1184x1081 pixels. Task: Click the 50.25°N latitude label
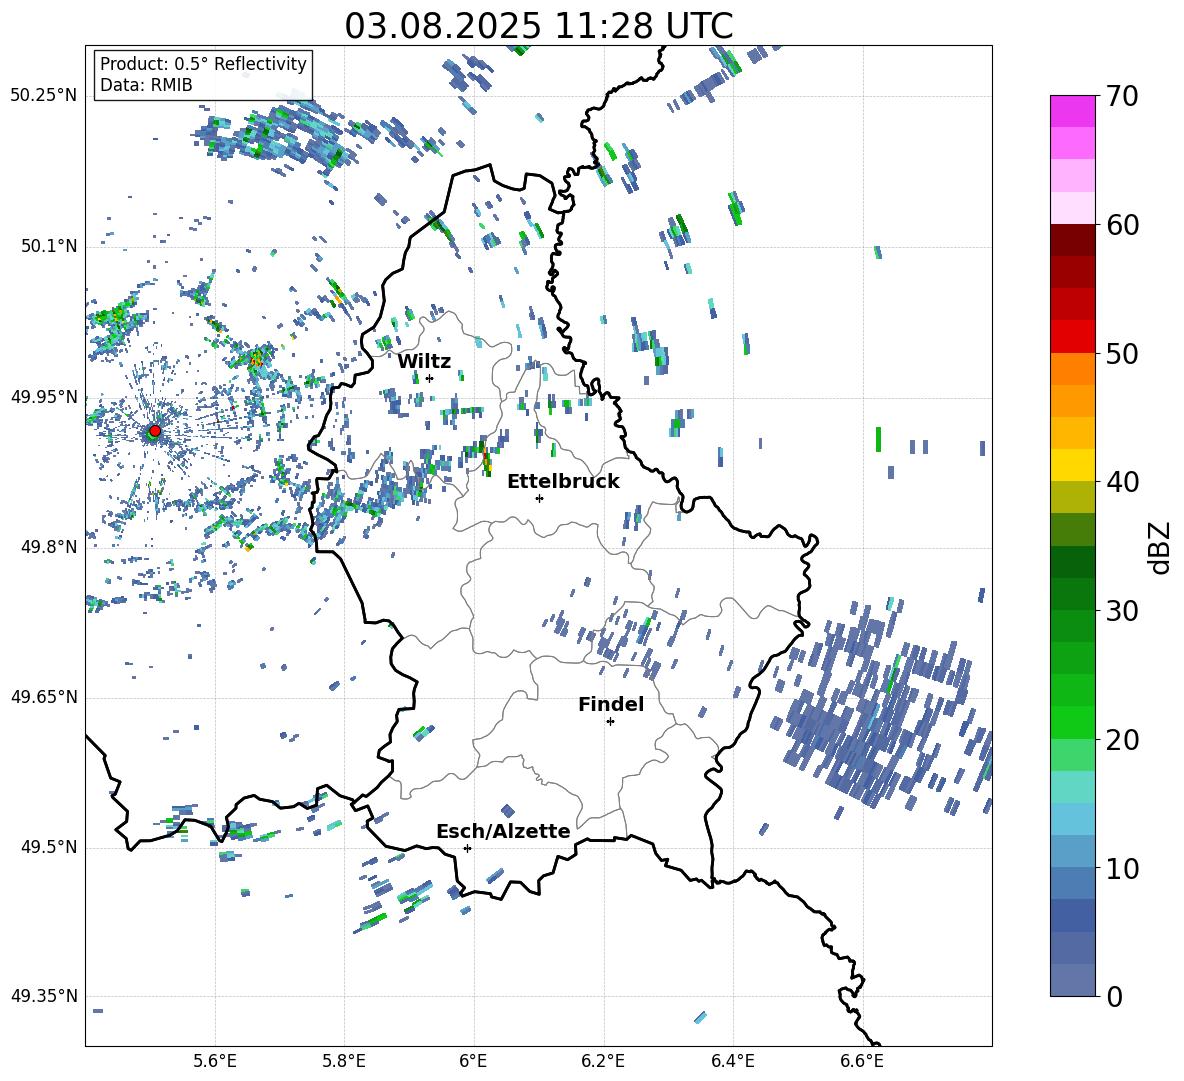44,96
